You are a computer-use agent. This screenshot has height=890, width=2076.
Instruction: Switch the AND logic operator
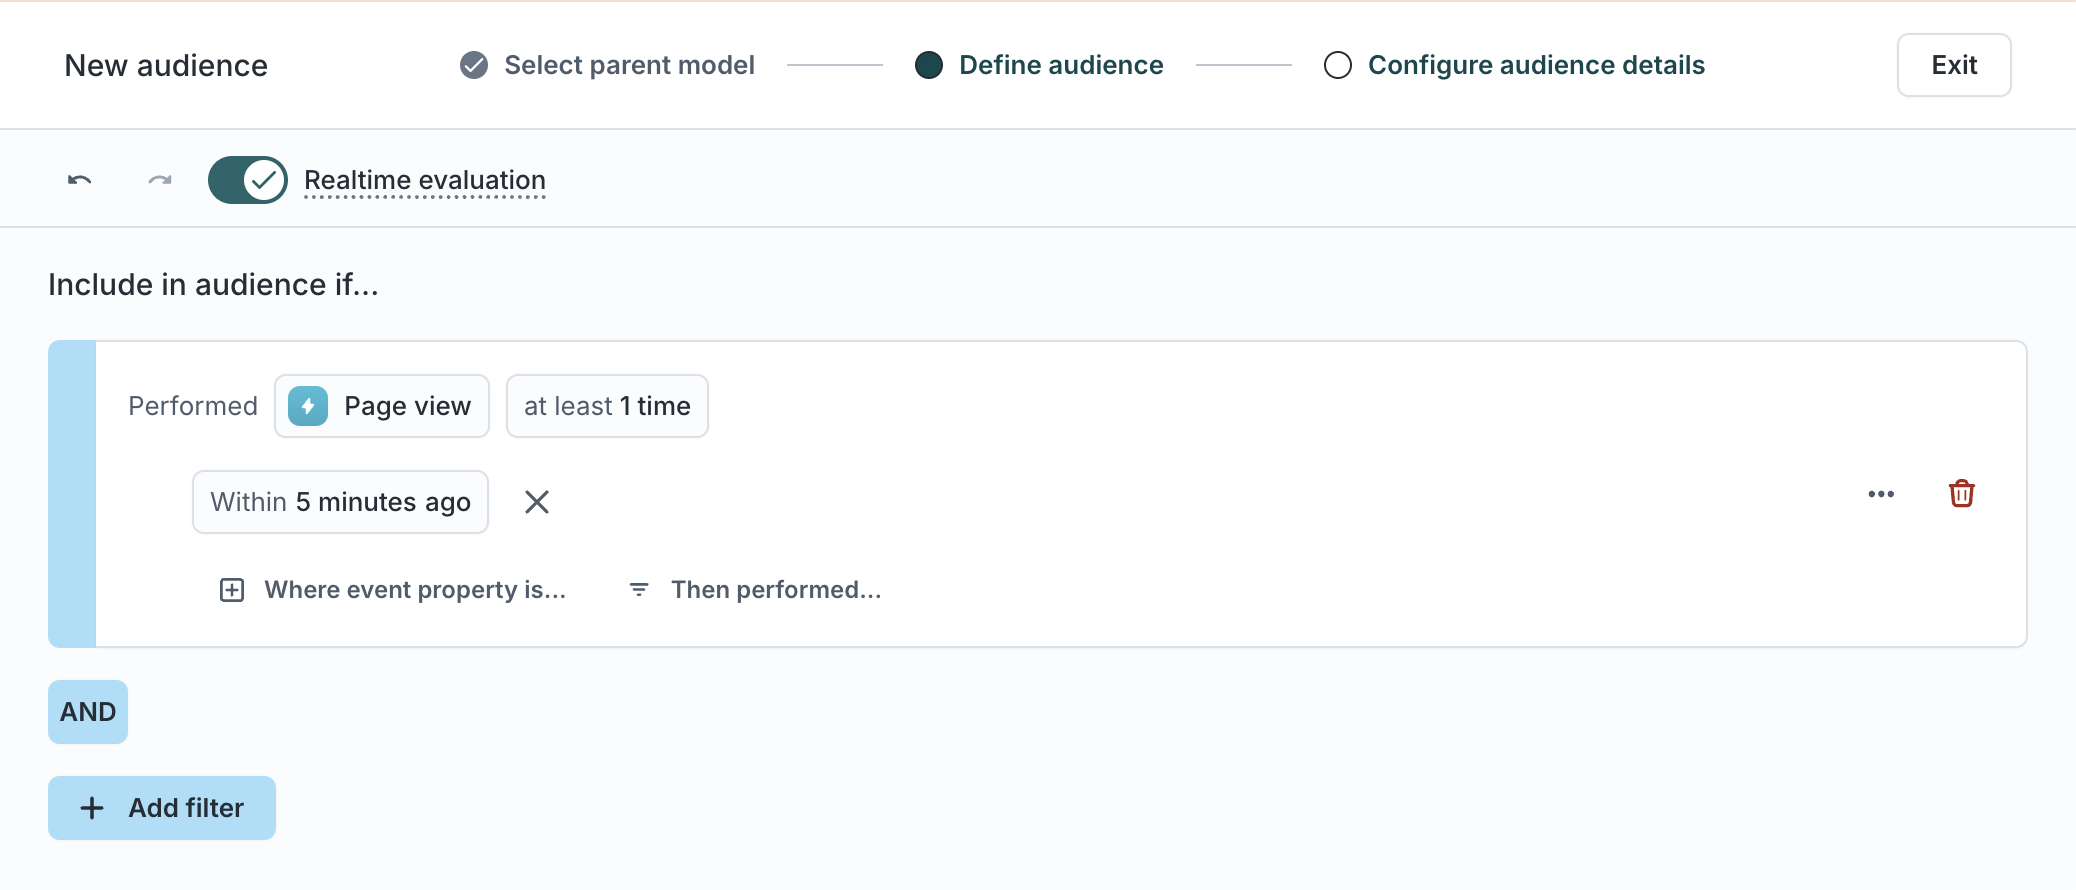(88, 712)
